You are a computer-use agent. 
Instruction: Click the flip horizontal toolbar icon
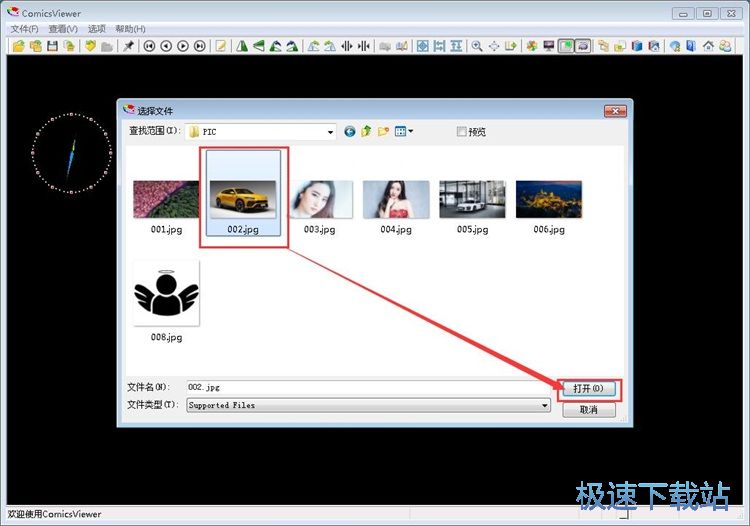tap(242, 46)
